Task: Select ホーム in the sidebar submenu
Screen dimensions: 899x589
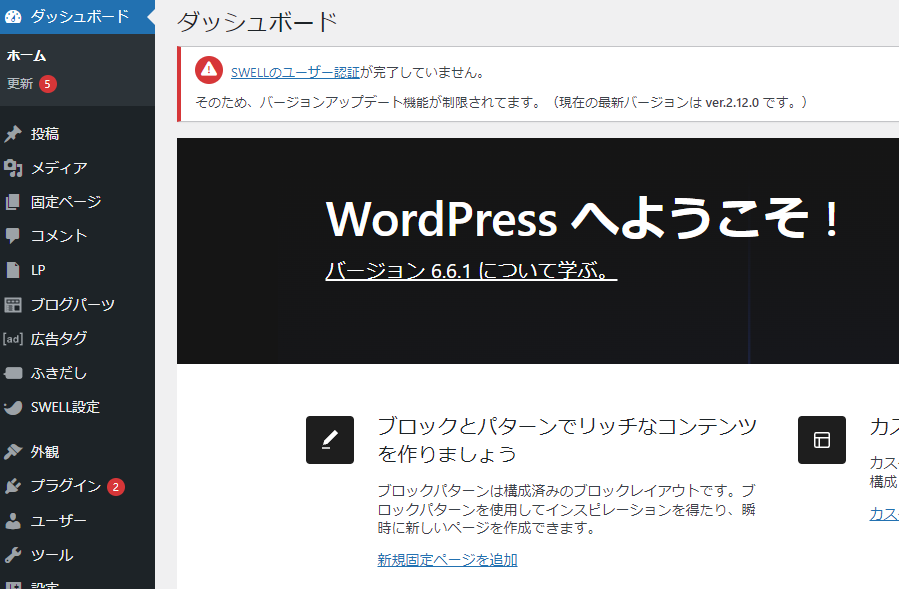Action: coord(26,56)
